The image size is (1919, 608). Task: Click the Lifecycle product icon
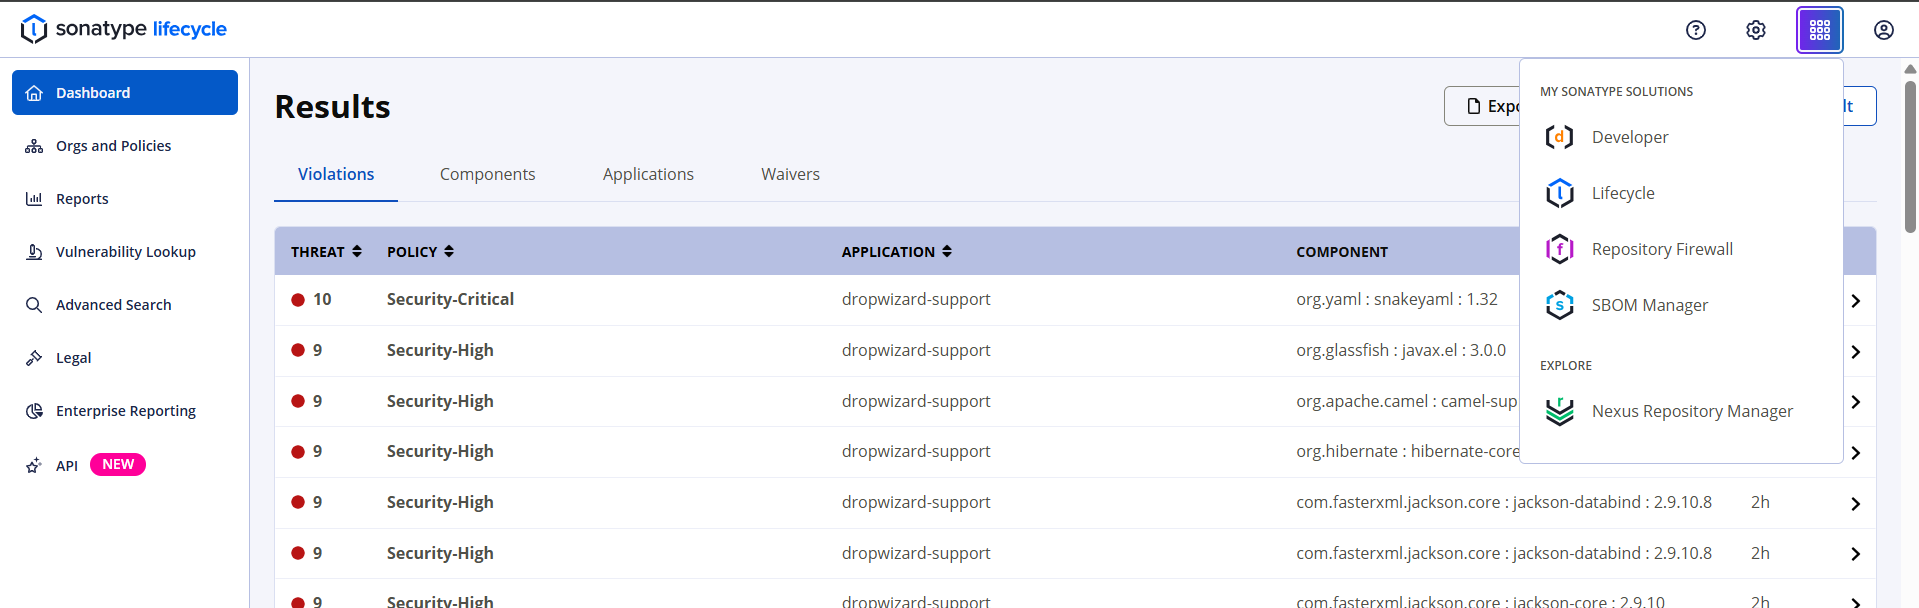click(x=1560, y=193)
